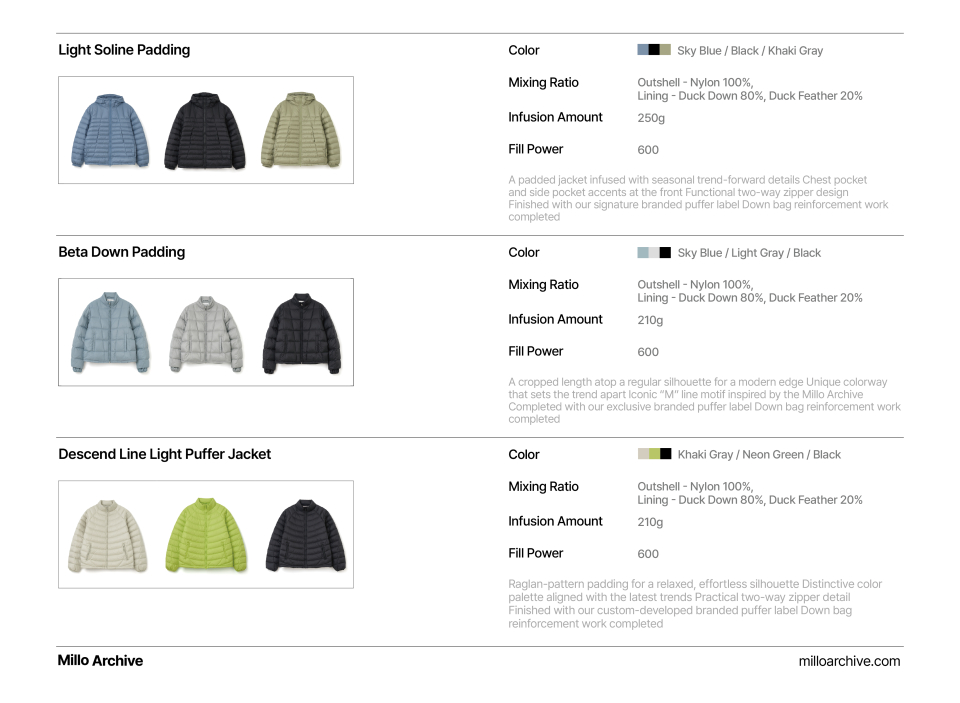Click the Descend Line jacket color swatch strip
Viewport: 960px width, 703px height.
tap(654, 454)
